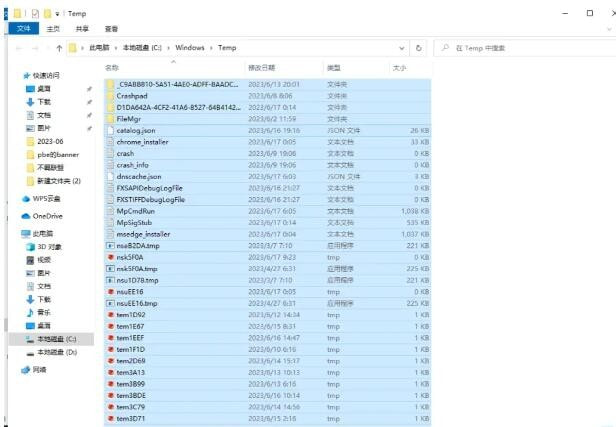Open WPS云盘 in the navigation pane
The image size is (616, 427).
pos(46,198)
